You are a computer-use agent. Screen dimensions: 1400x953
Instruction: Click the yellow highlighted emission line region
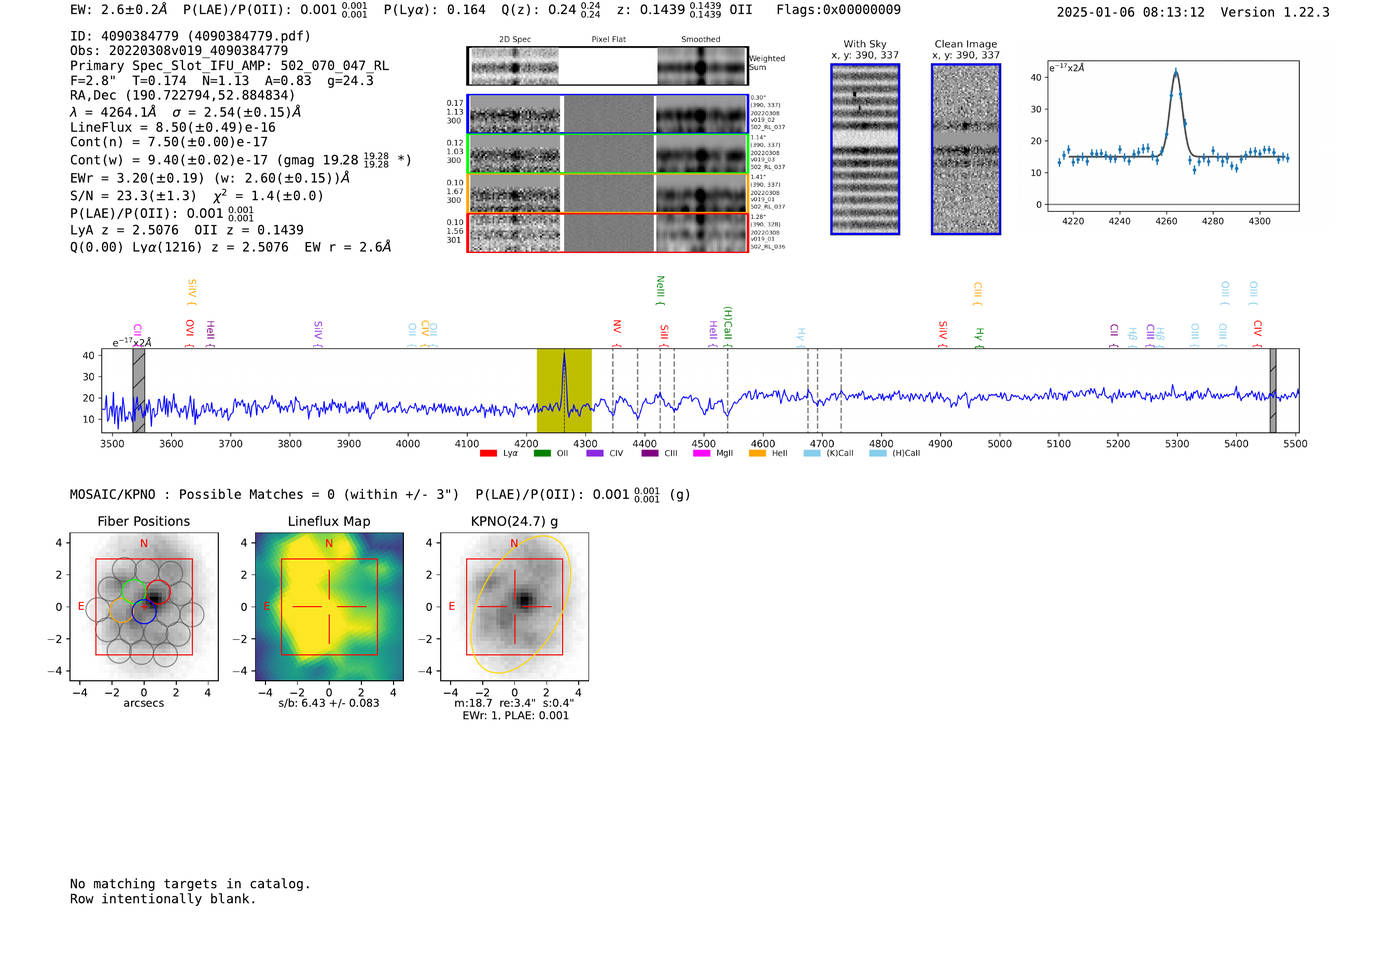click(x=564, y=391)
